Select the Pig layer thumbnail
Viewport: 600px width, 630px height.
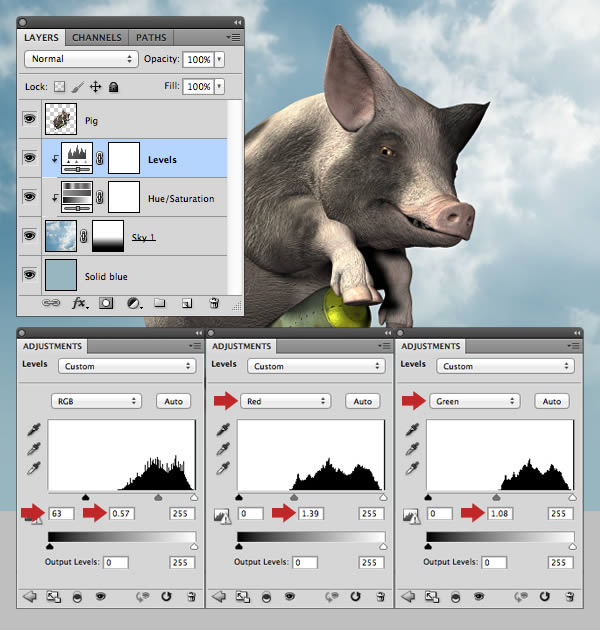[x=61, y=119]
